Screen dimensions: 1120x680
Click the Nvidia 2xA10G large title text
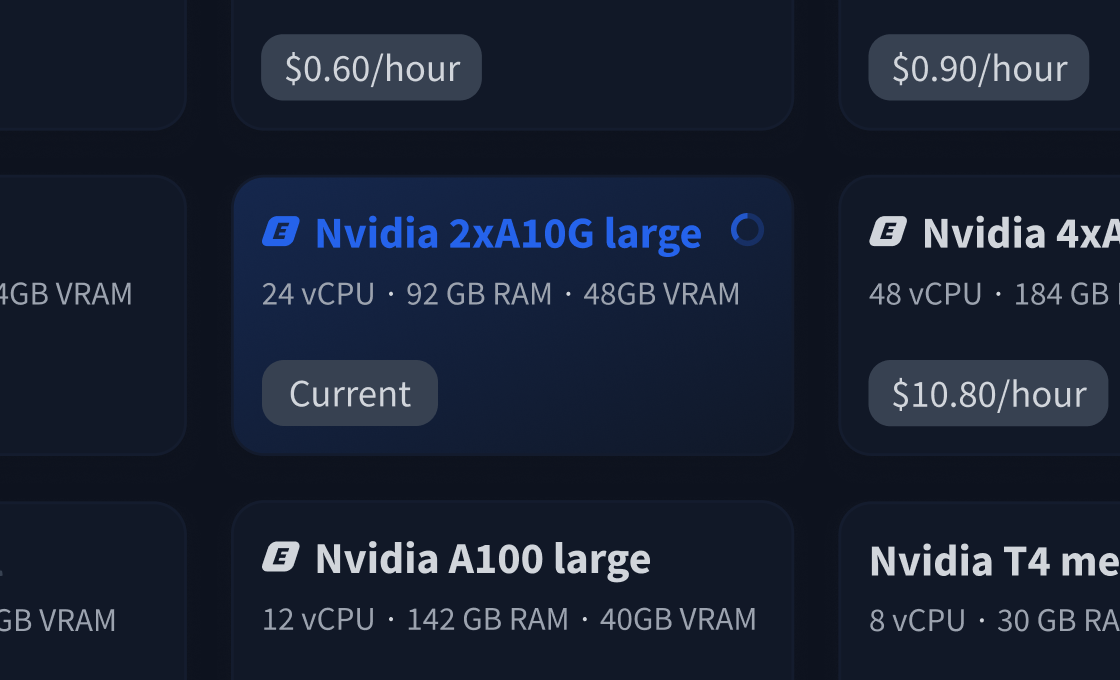tap(507, 232)
